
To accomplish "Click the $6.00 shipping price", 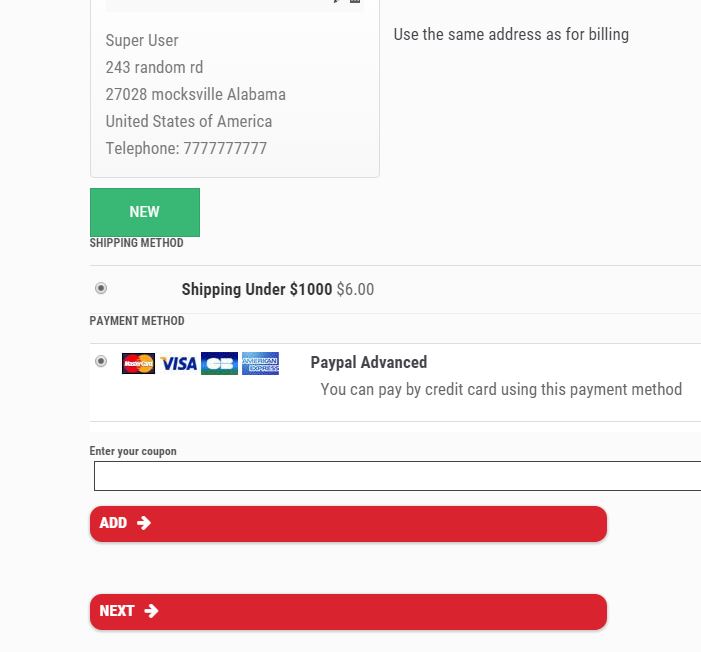I will click(x=355, y=290).
